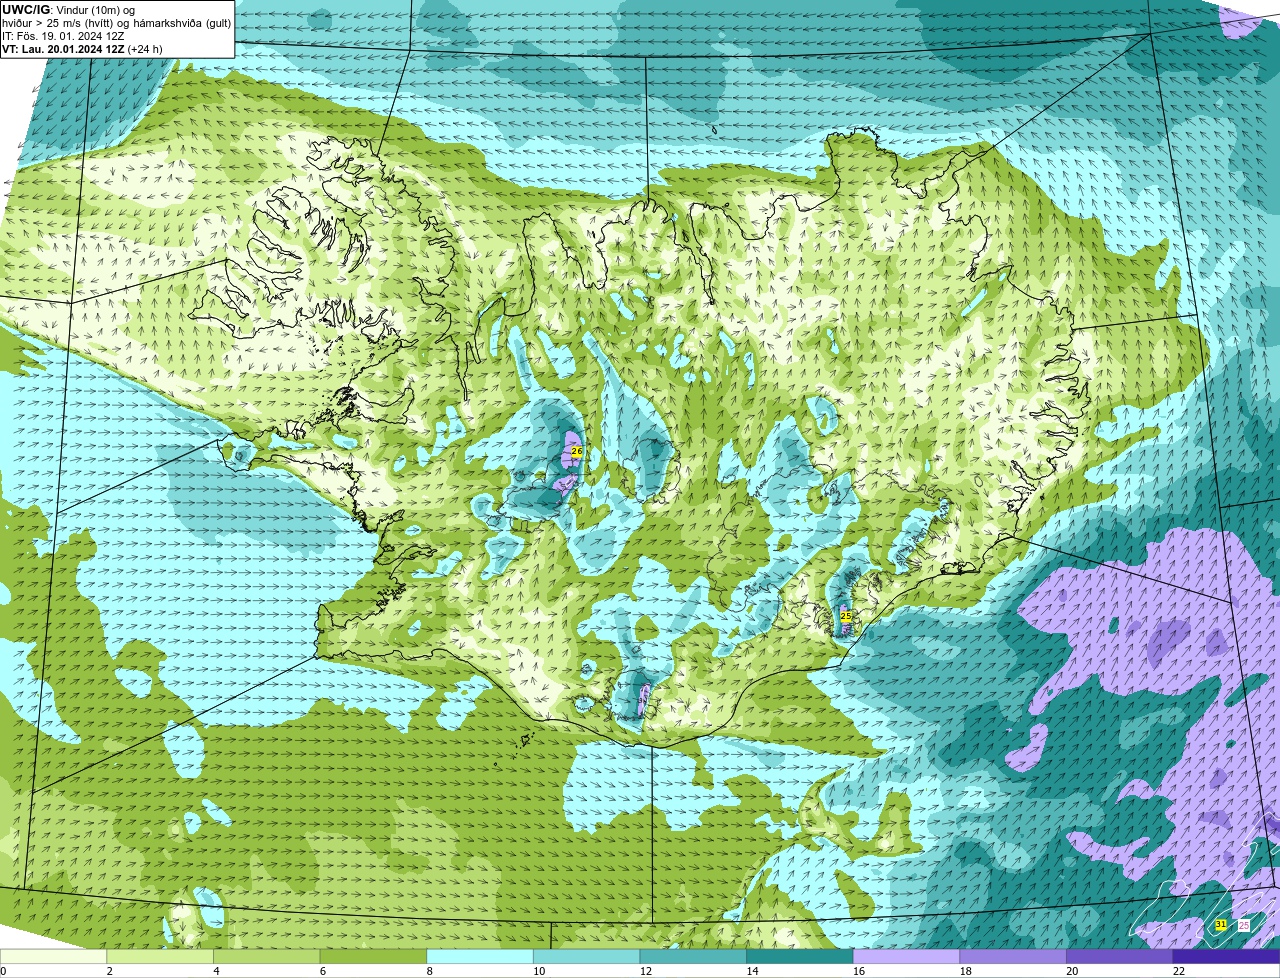Select the 6–8 m/s darker green legend swatch

coord(373,956)
